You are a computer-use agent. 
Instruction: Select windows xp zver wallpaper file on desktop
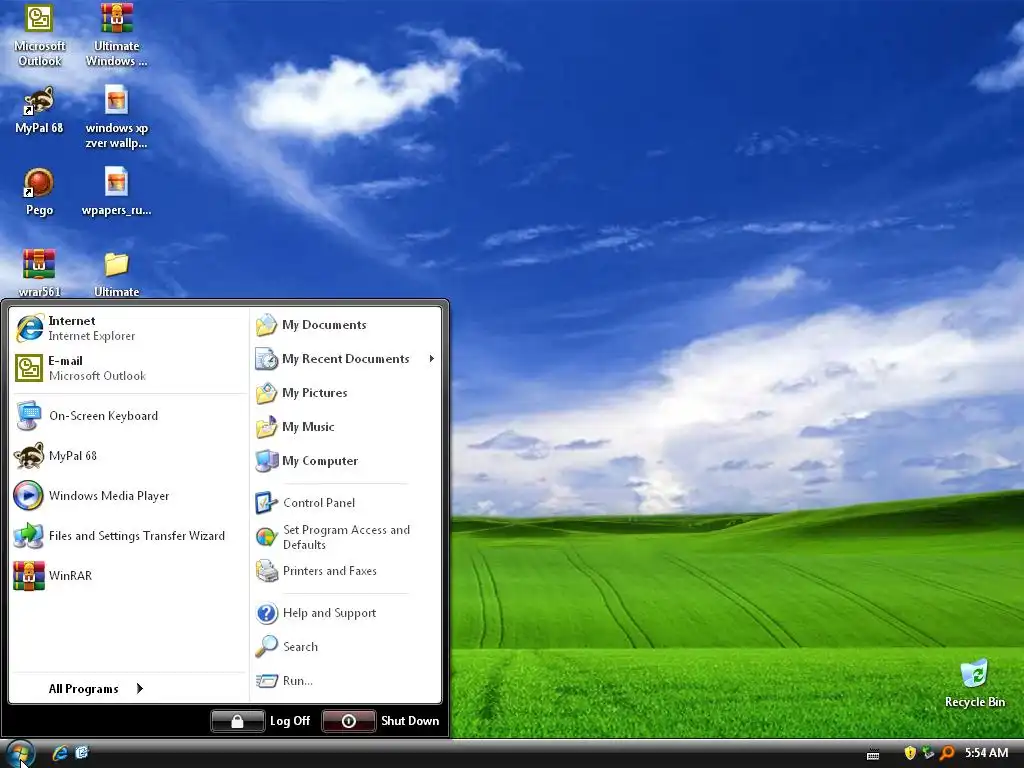coord(116,116)
